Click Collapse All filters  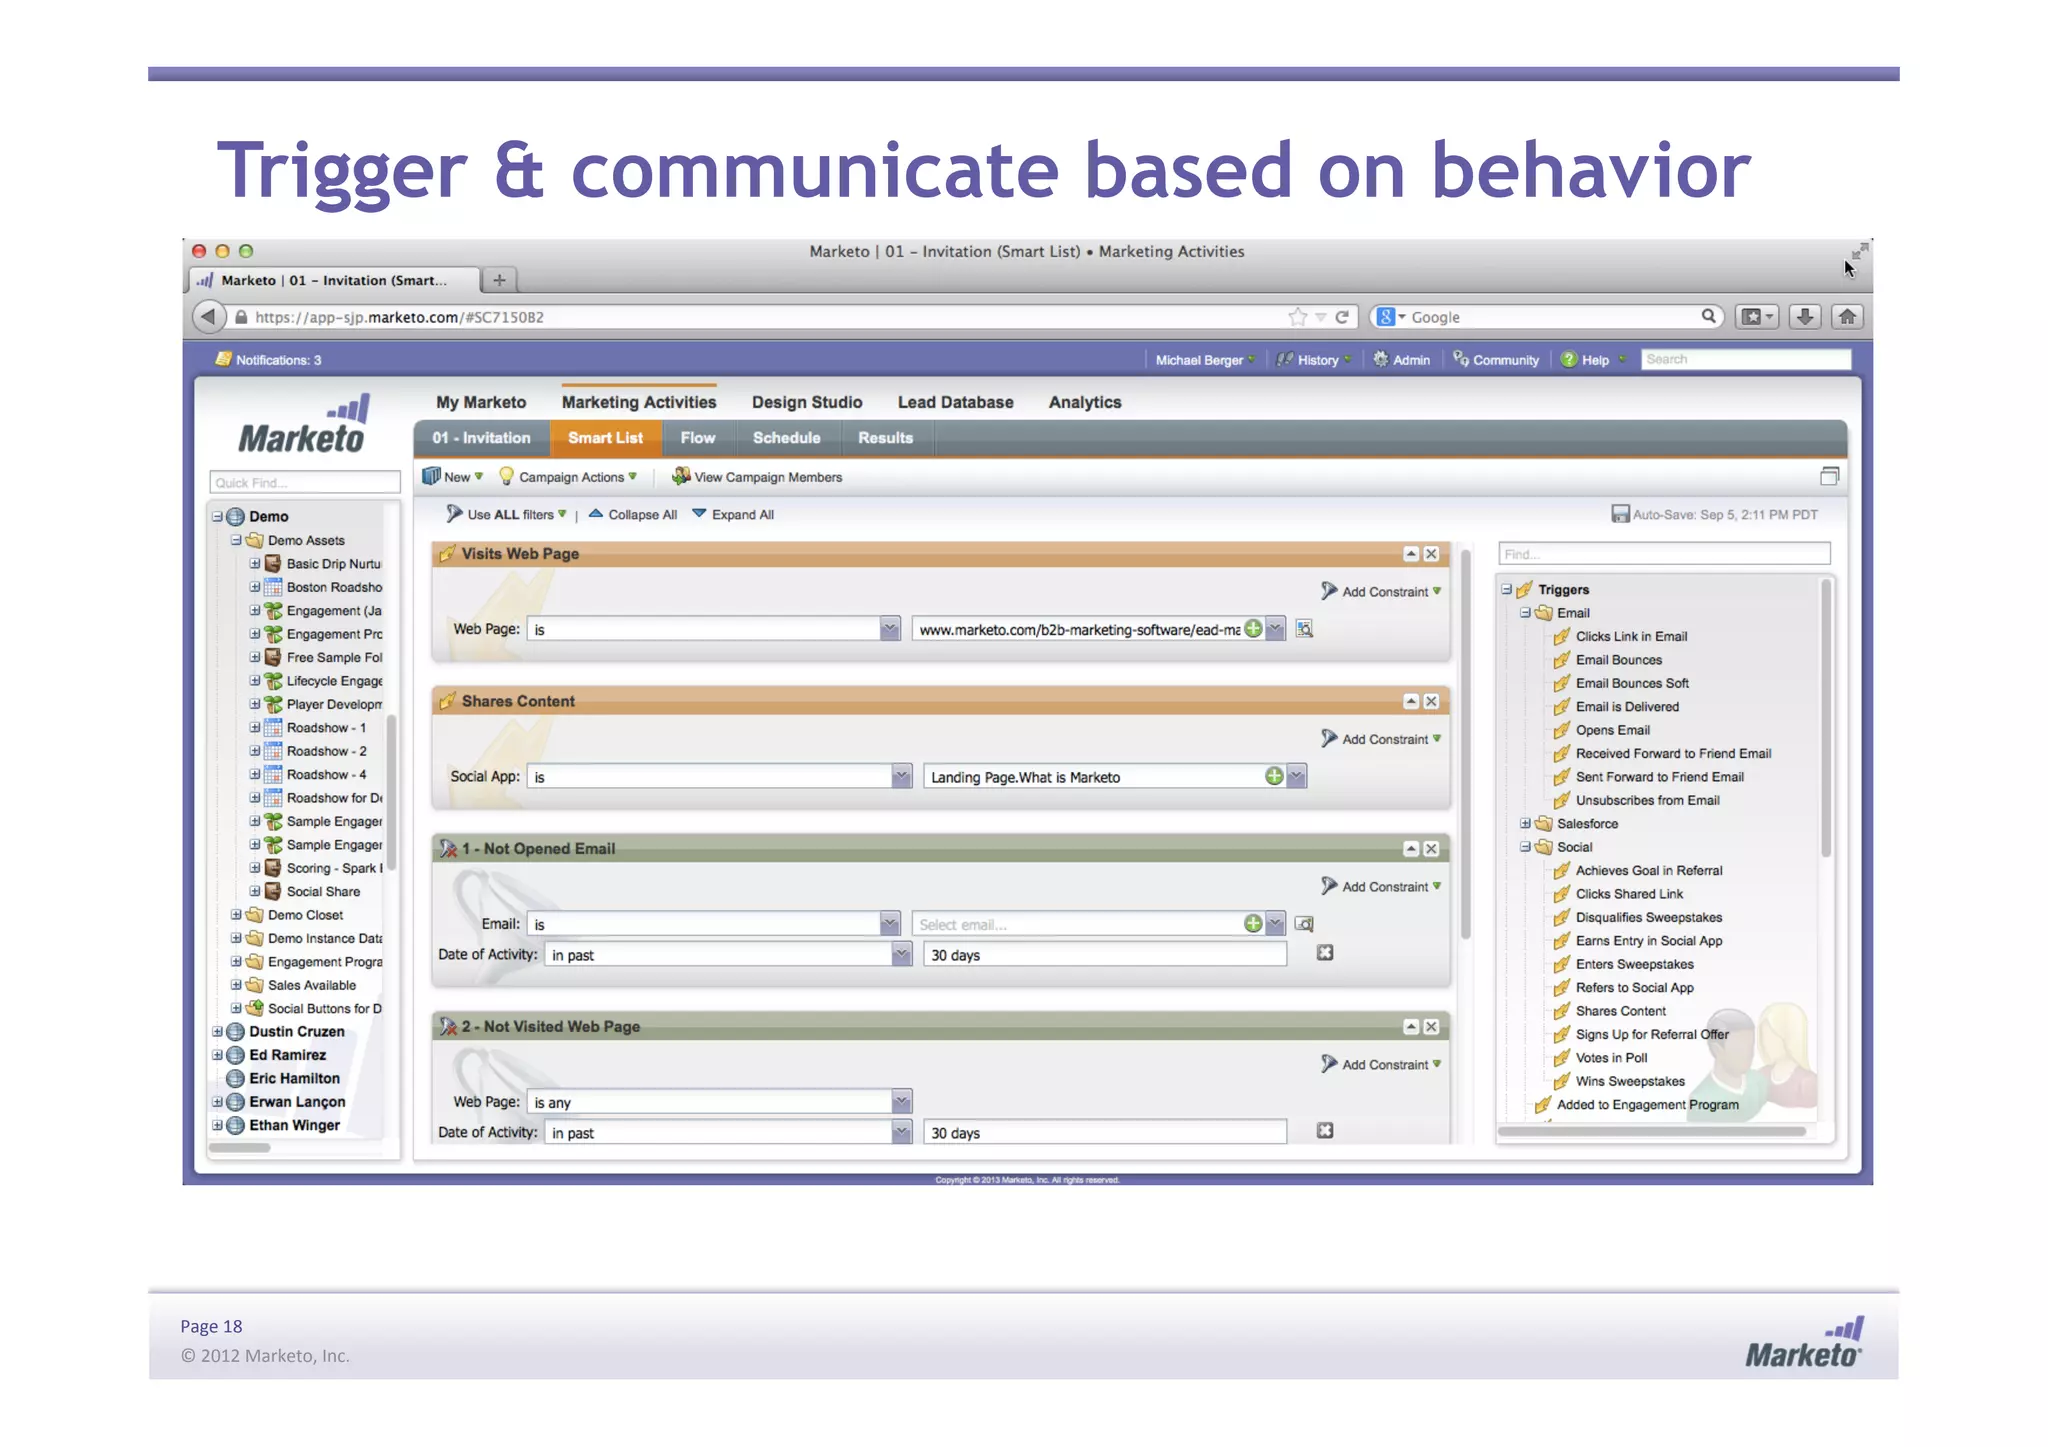(633, 515)
